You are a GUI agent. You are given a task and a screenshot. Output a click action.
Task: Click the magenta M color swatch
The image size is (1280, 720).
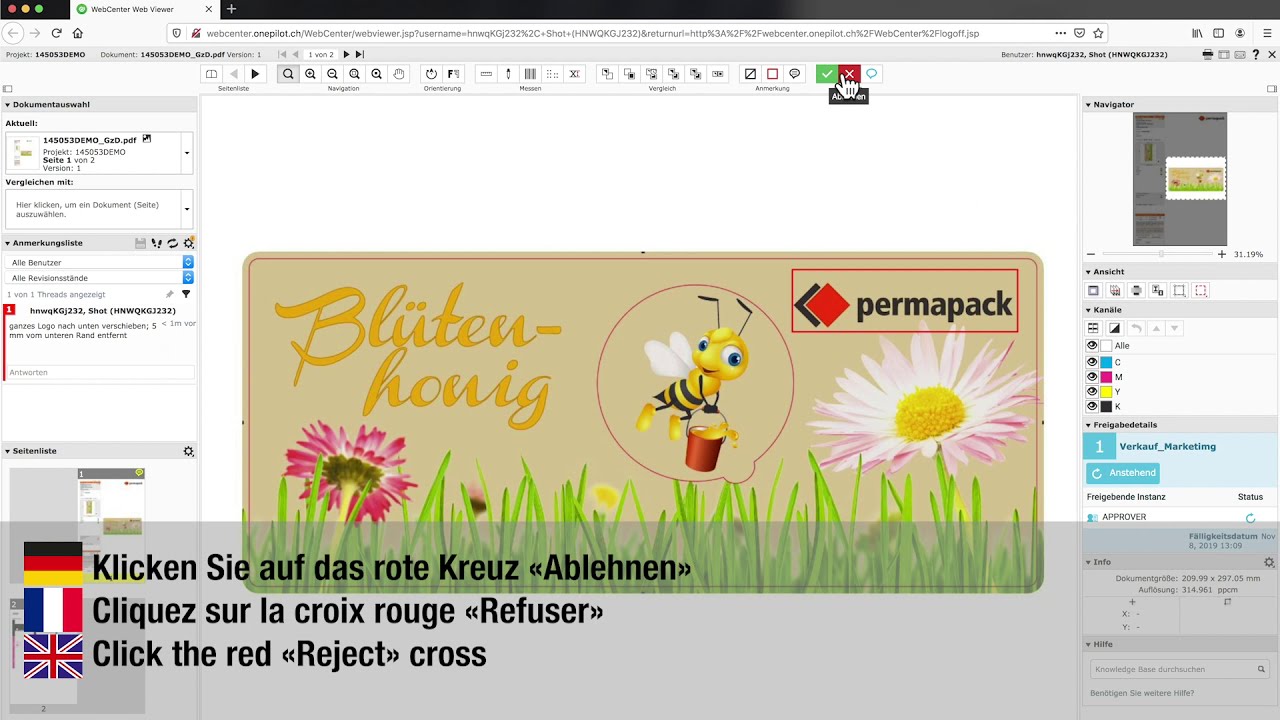pyautogui.click(x=1106, y=377)
